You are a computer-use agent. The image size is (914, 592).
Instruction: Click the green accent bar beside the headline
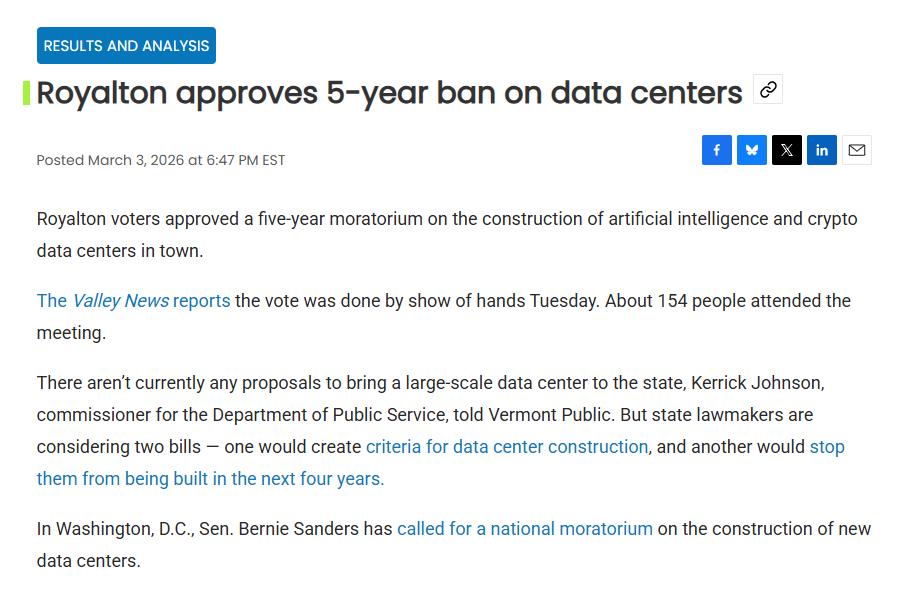point(26,93)
